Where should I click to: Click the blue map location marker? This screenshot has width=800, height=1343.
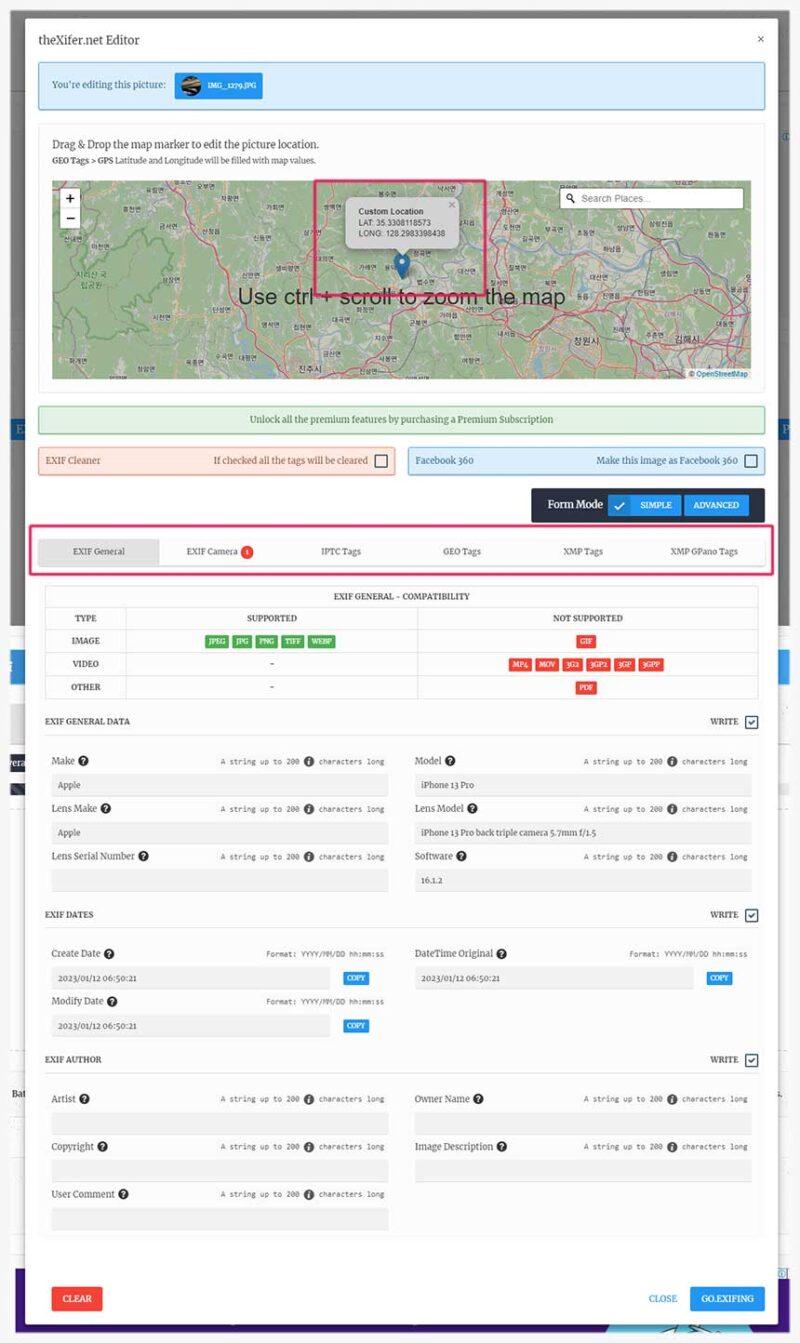402,265
